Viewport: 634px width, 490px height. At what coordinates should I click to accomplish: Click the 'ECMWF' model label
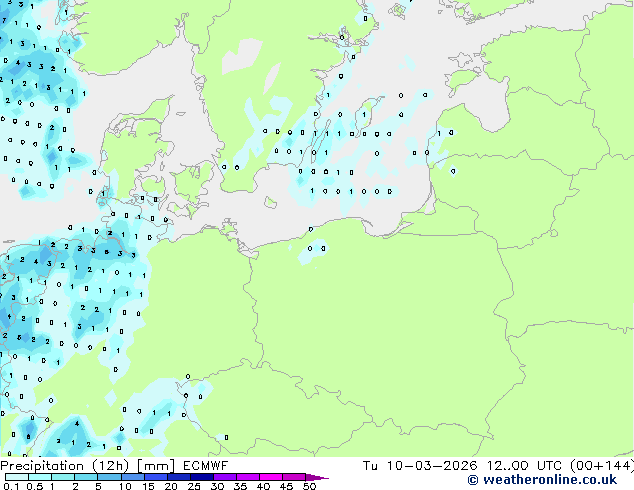point(205,466)
